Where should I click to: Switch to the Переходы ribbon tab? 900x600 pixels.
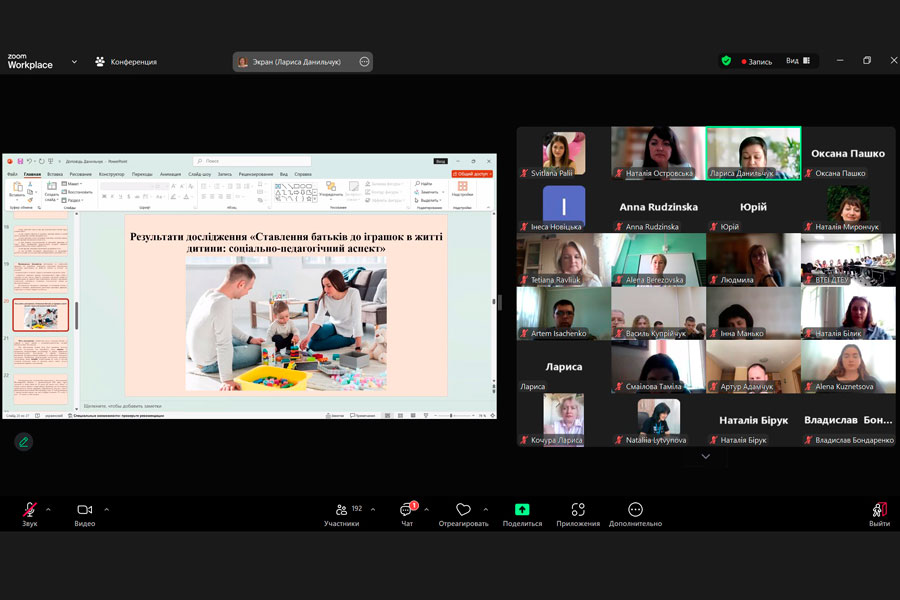click(x=142, y=174)
